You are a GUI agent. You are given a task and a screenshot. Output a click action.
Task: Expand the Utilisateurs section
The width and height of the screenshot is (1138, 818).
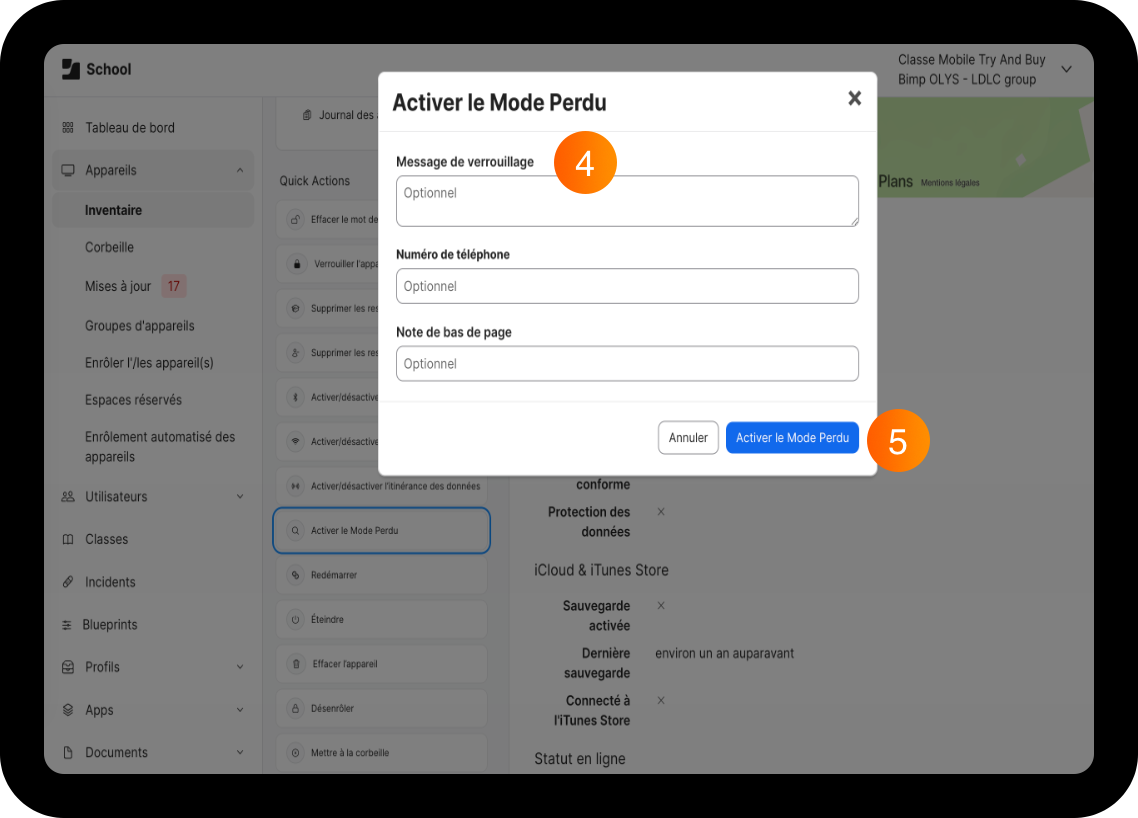coord(240,496)
